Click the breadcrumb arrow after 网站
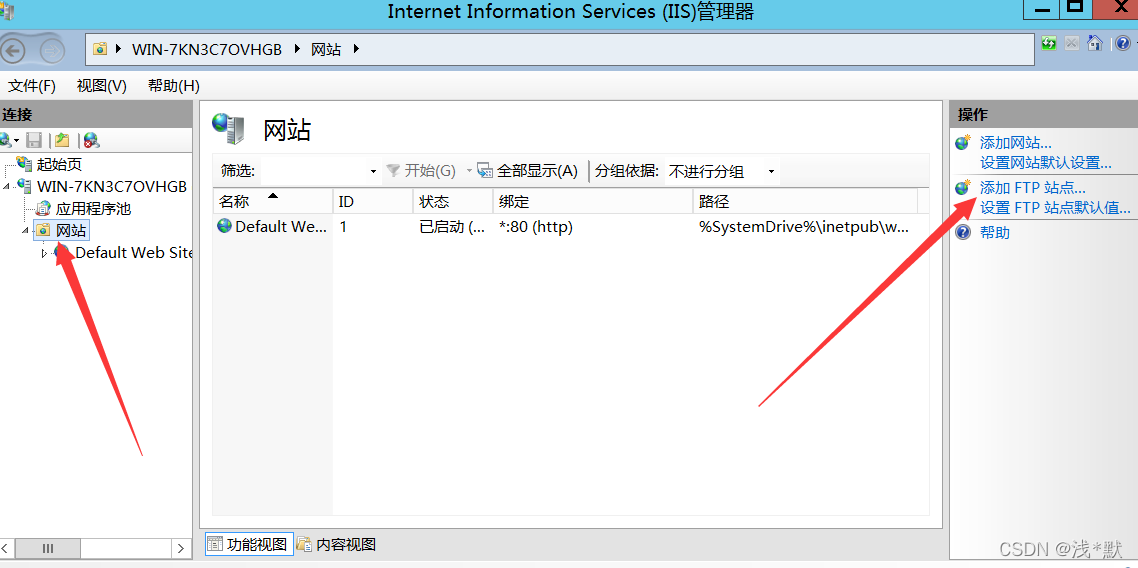 point(356,49)
